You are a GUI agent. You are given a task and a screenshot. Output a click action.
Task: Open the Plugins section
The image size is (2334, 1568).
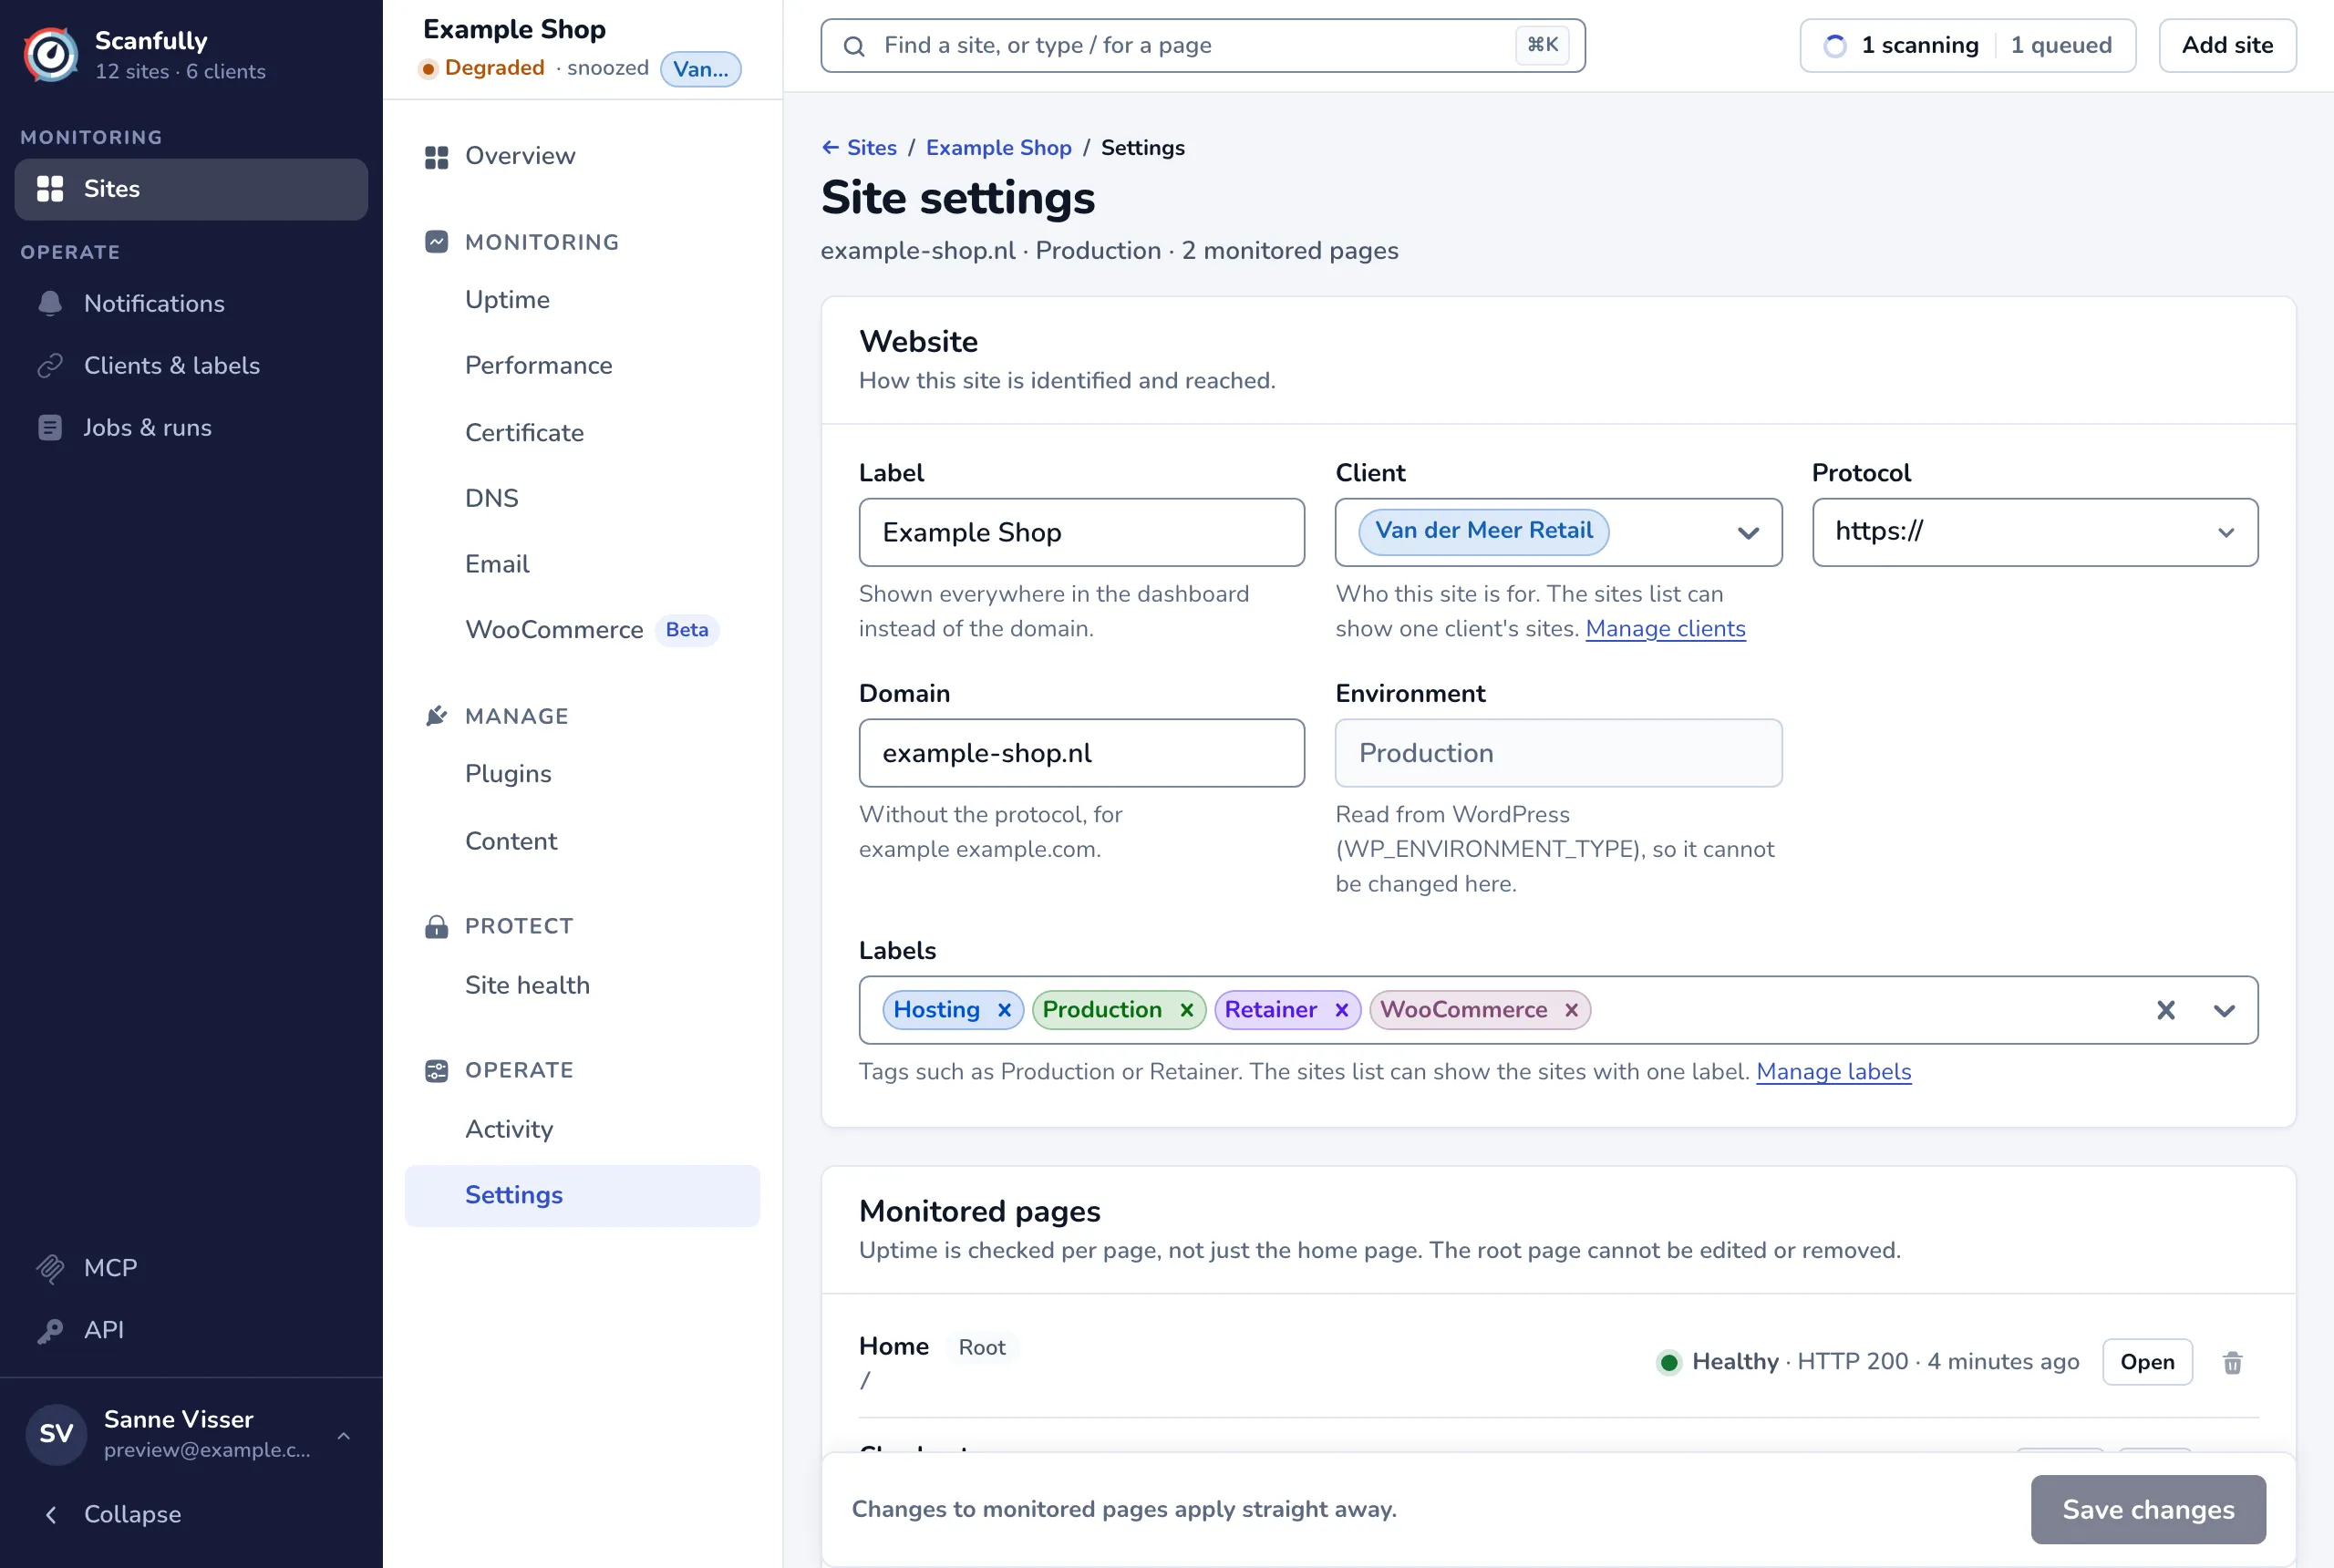pos(582,774)
